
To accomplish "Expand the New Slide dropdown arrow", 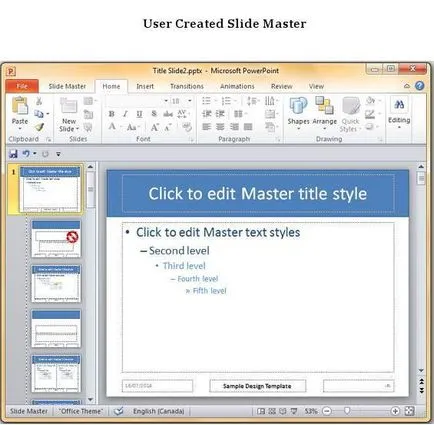I will point(77,129).
